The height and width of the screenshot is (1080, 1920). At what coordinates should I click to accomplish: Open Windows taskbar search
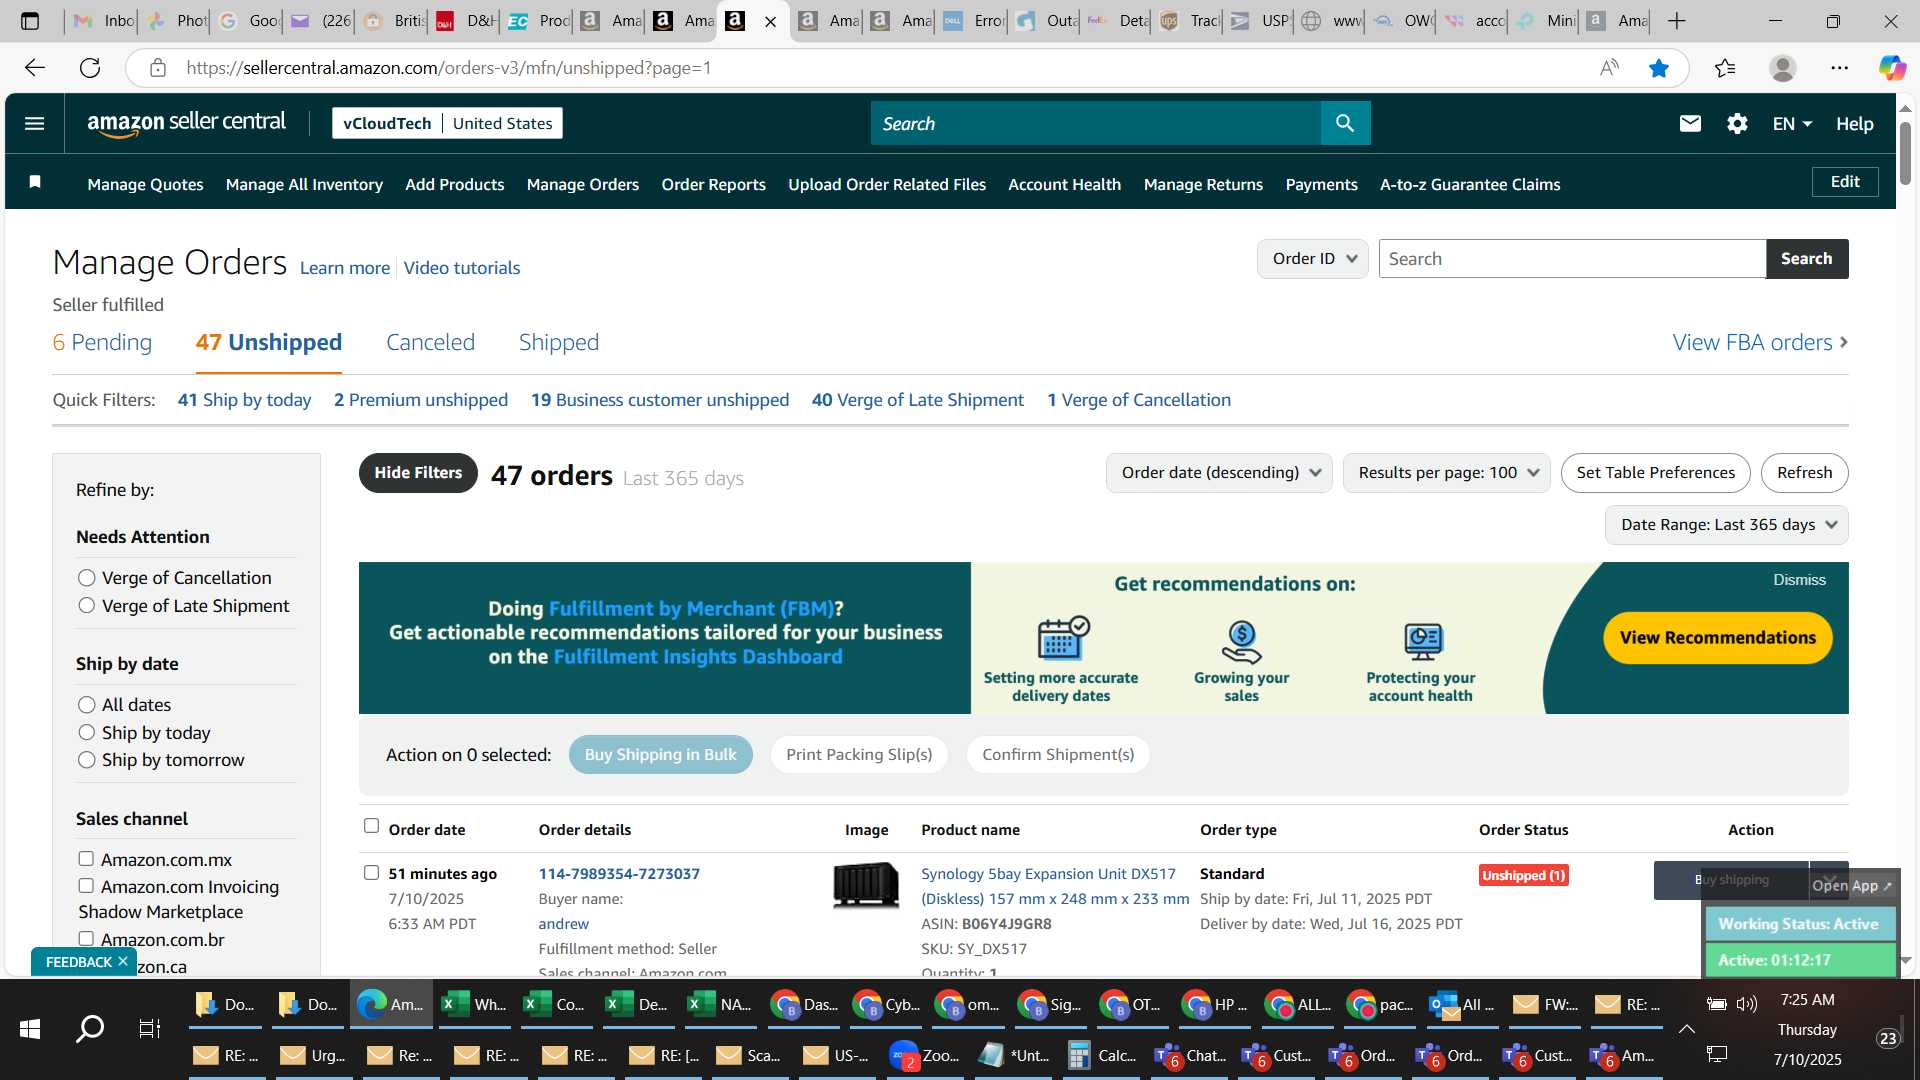[x=90, y=1028]
